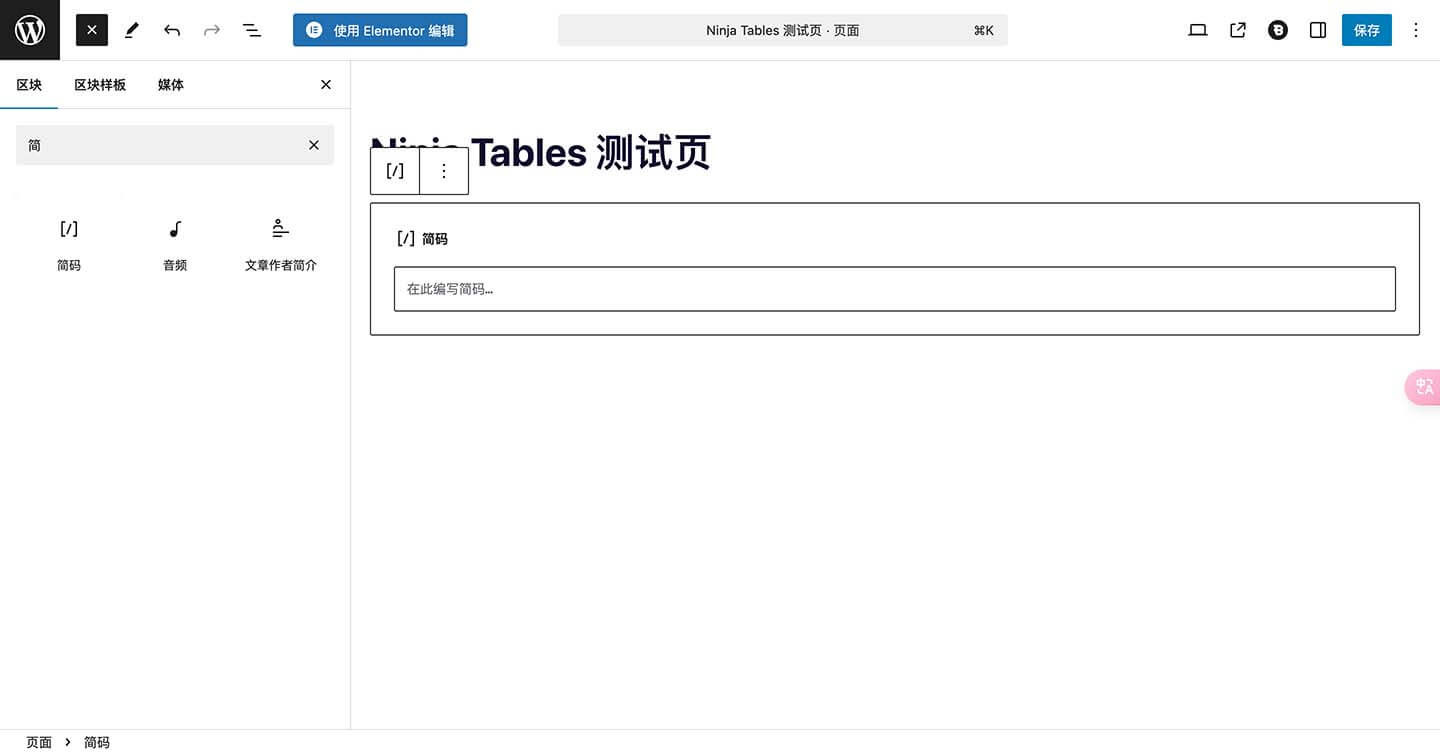Image resolution: width=1440 pixels, height=754 pixels.
Task: Clear the block search text
Action: [x=314, y=145]
